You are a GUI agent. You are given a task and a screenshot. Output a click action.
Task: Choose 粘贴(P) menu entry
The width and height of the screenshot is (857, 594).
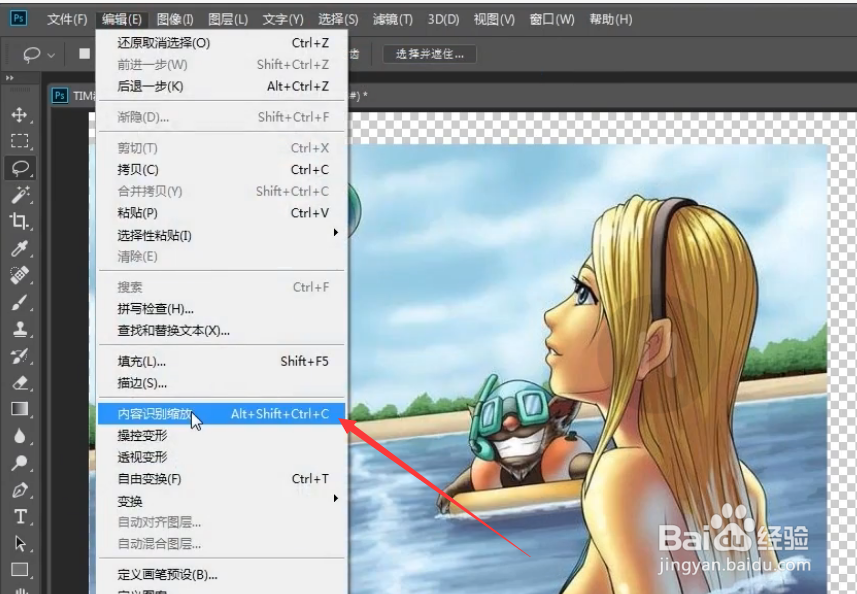point(222,213)
